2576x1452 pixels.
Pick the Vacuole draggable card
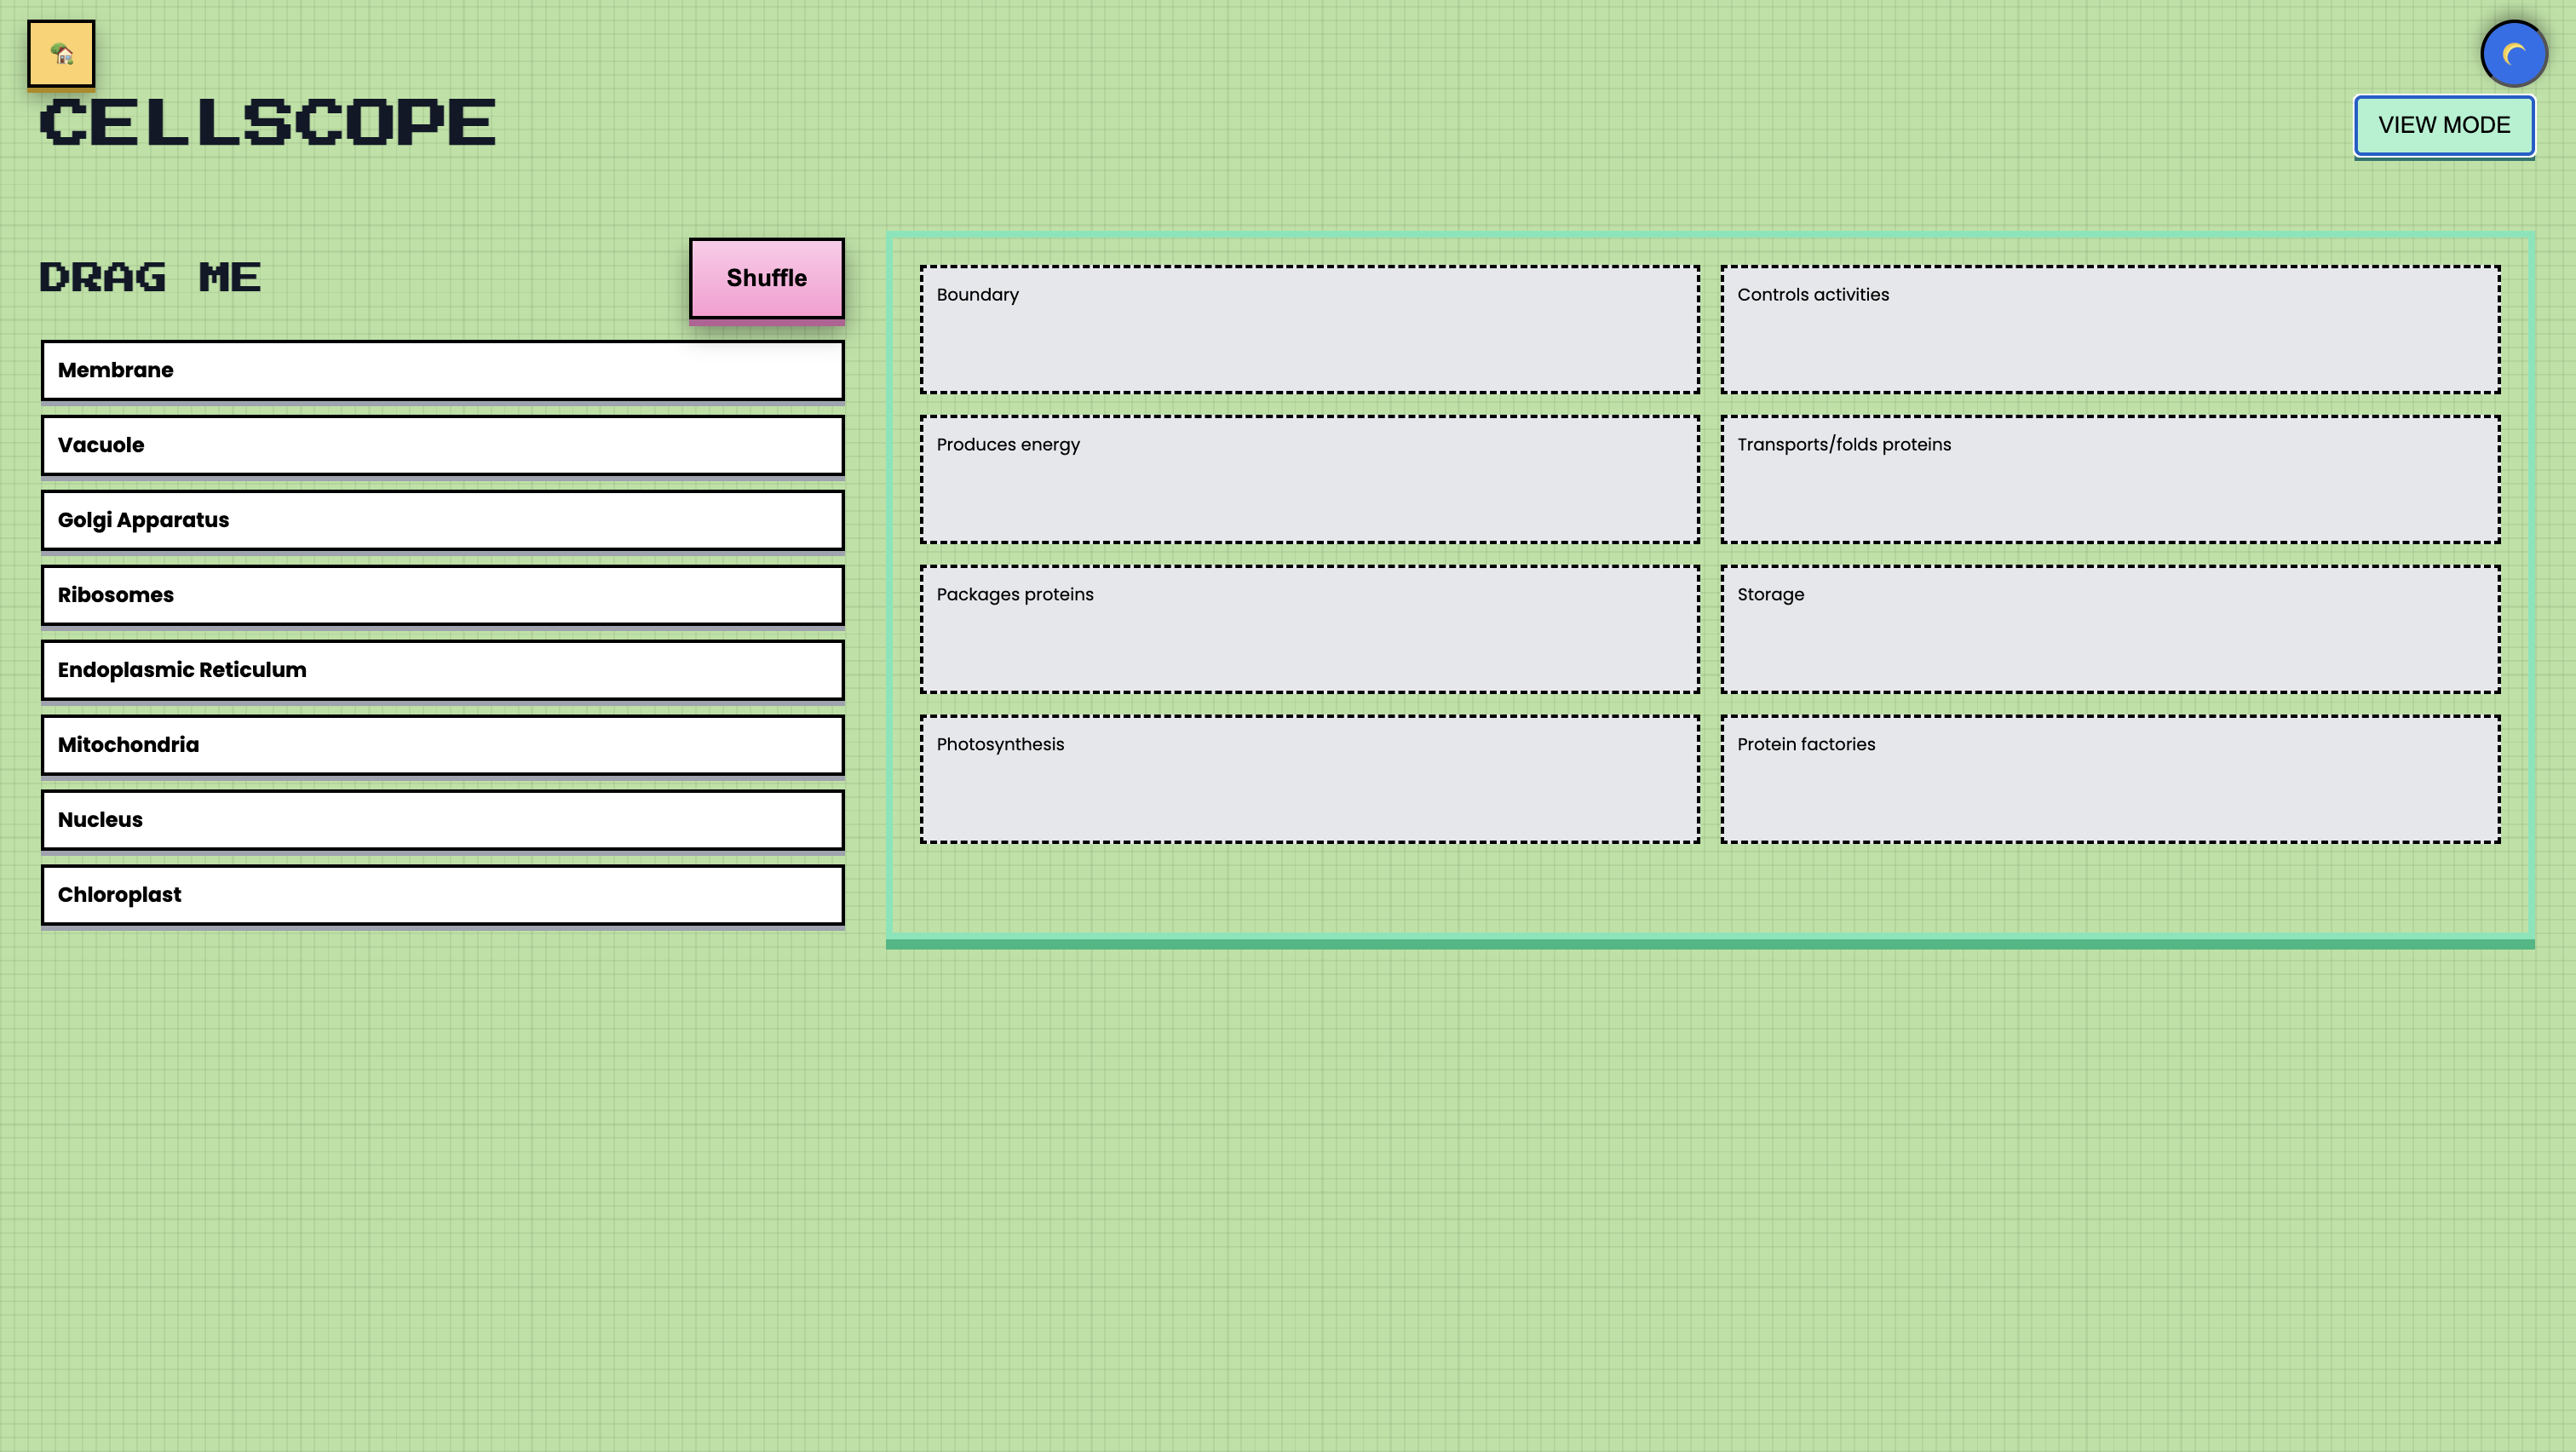click(442, 445)
